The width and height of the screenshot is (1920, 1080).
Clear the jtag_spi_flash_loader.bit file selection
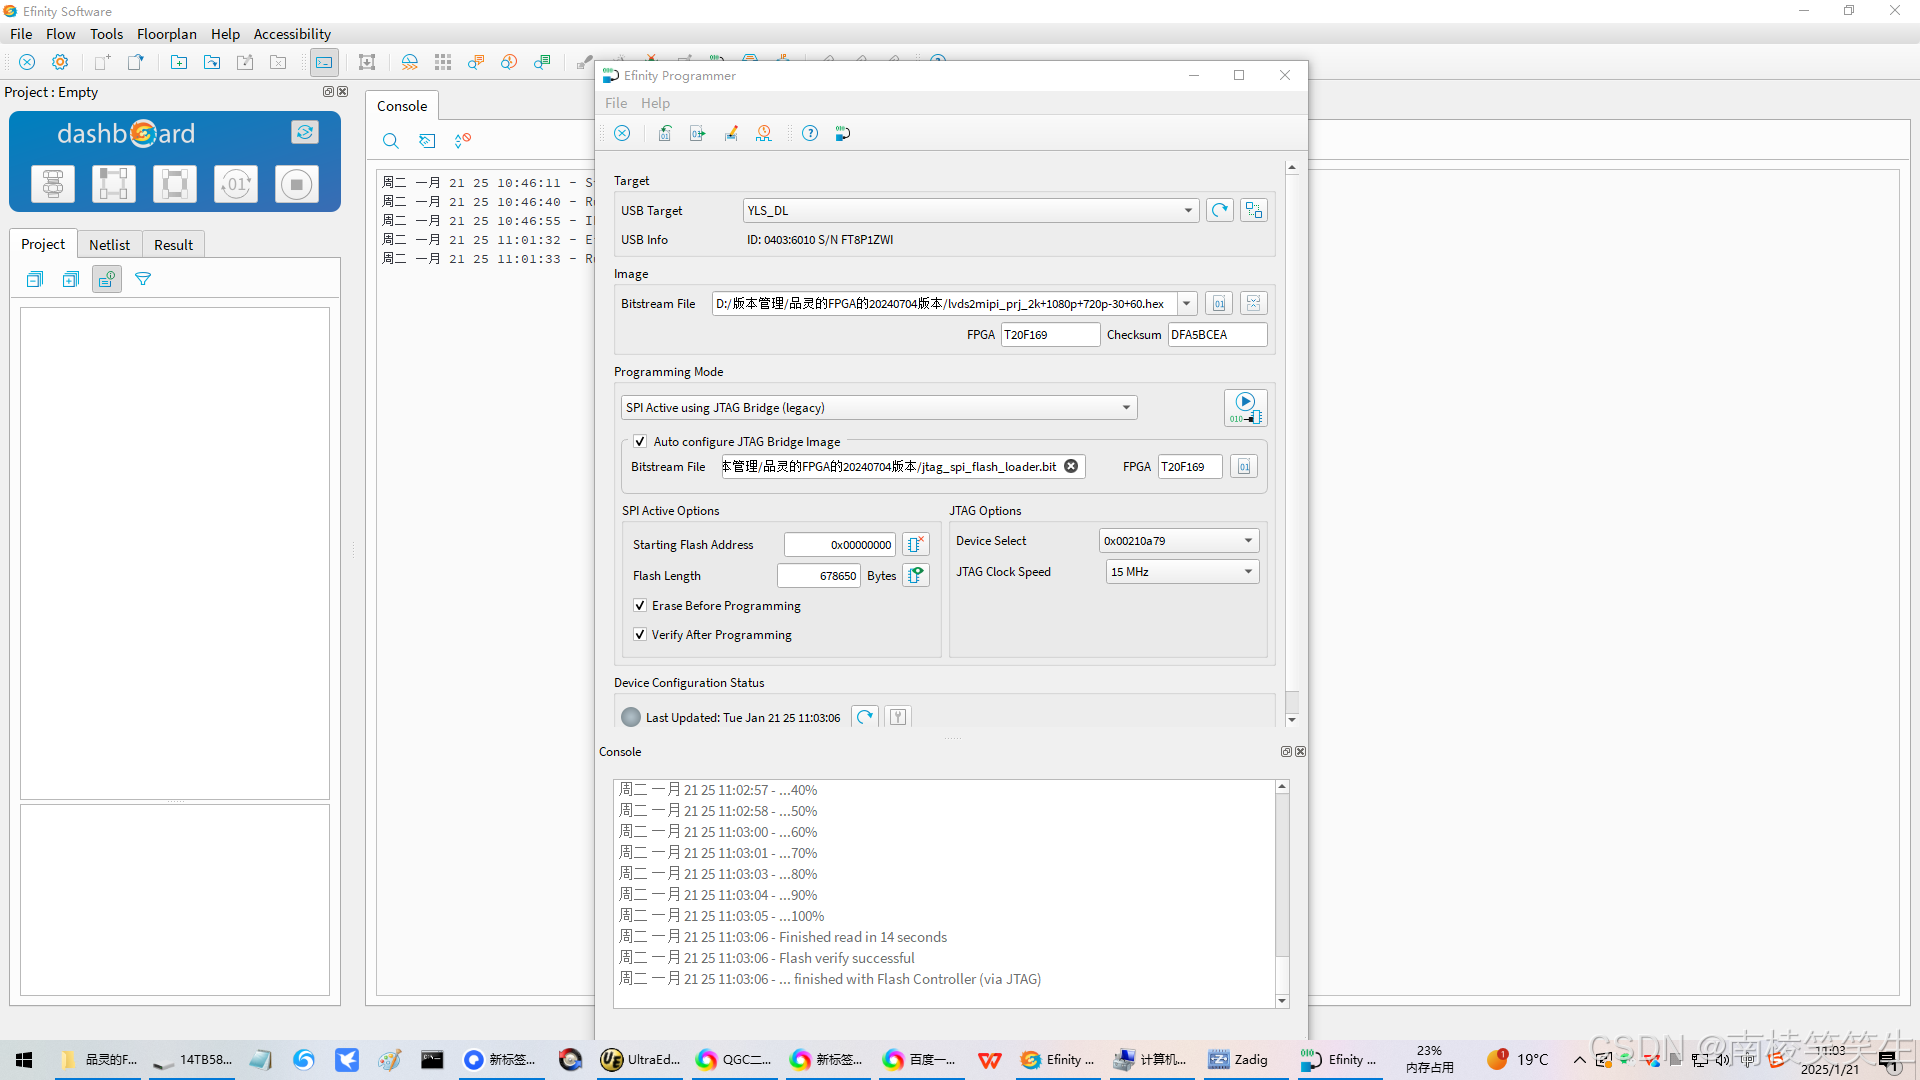[1071, 466]
